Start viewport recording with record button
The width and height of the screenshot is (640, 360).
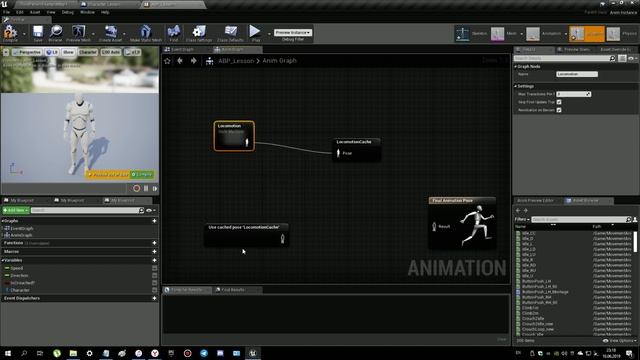pos(136,188)
